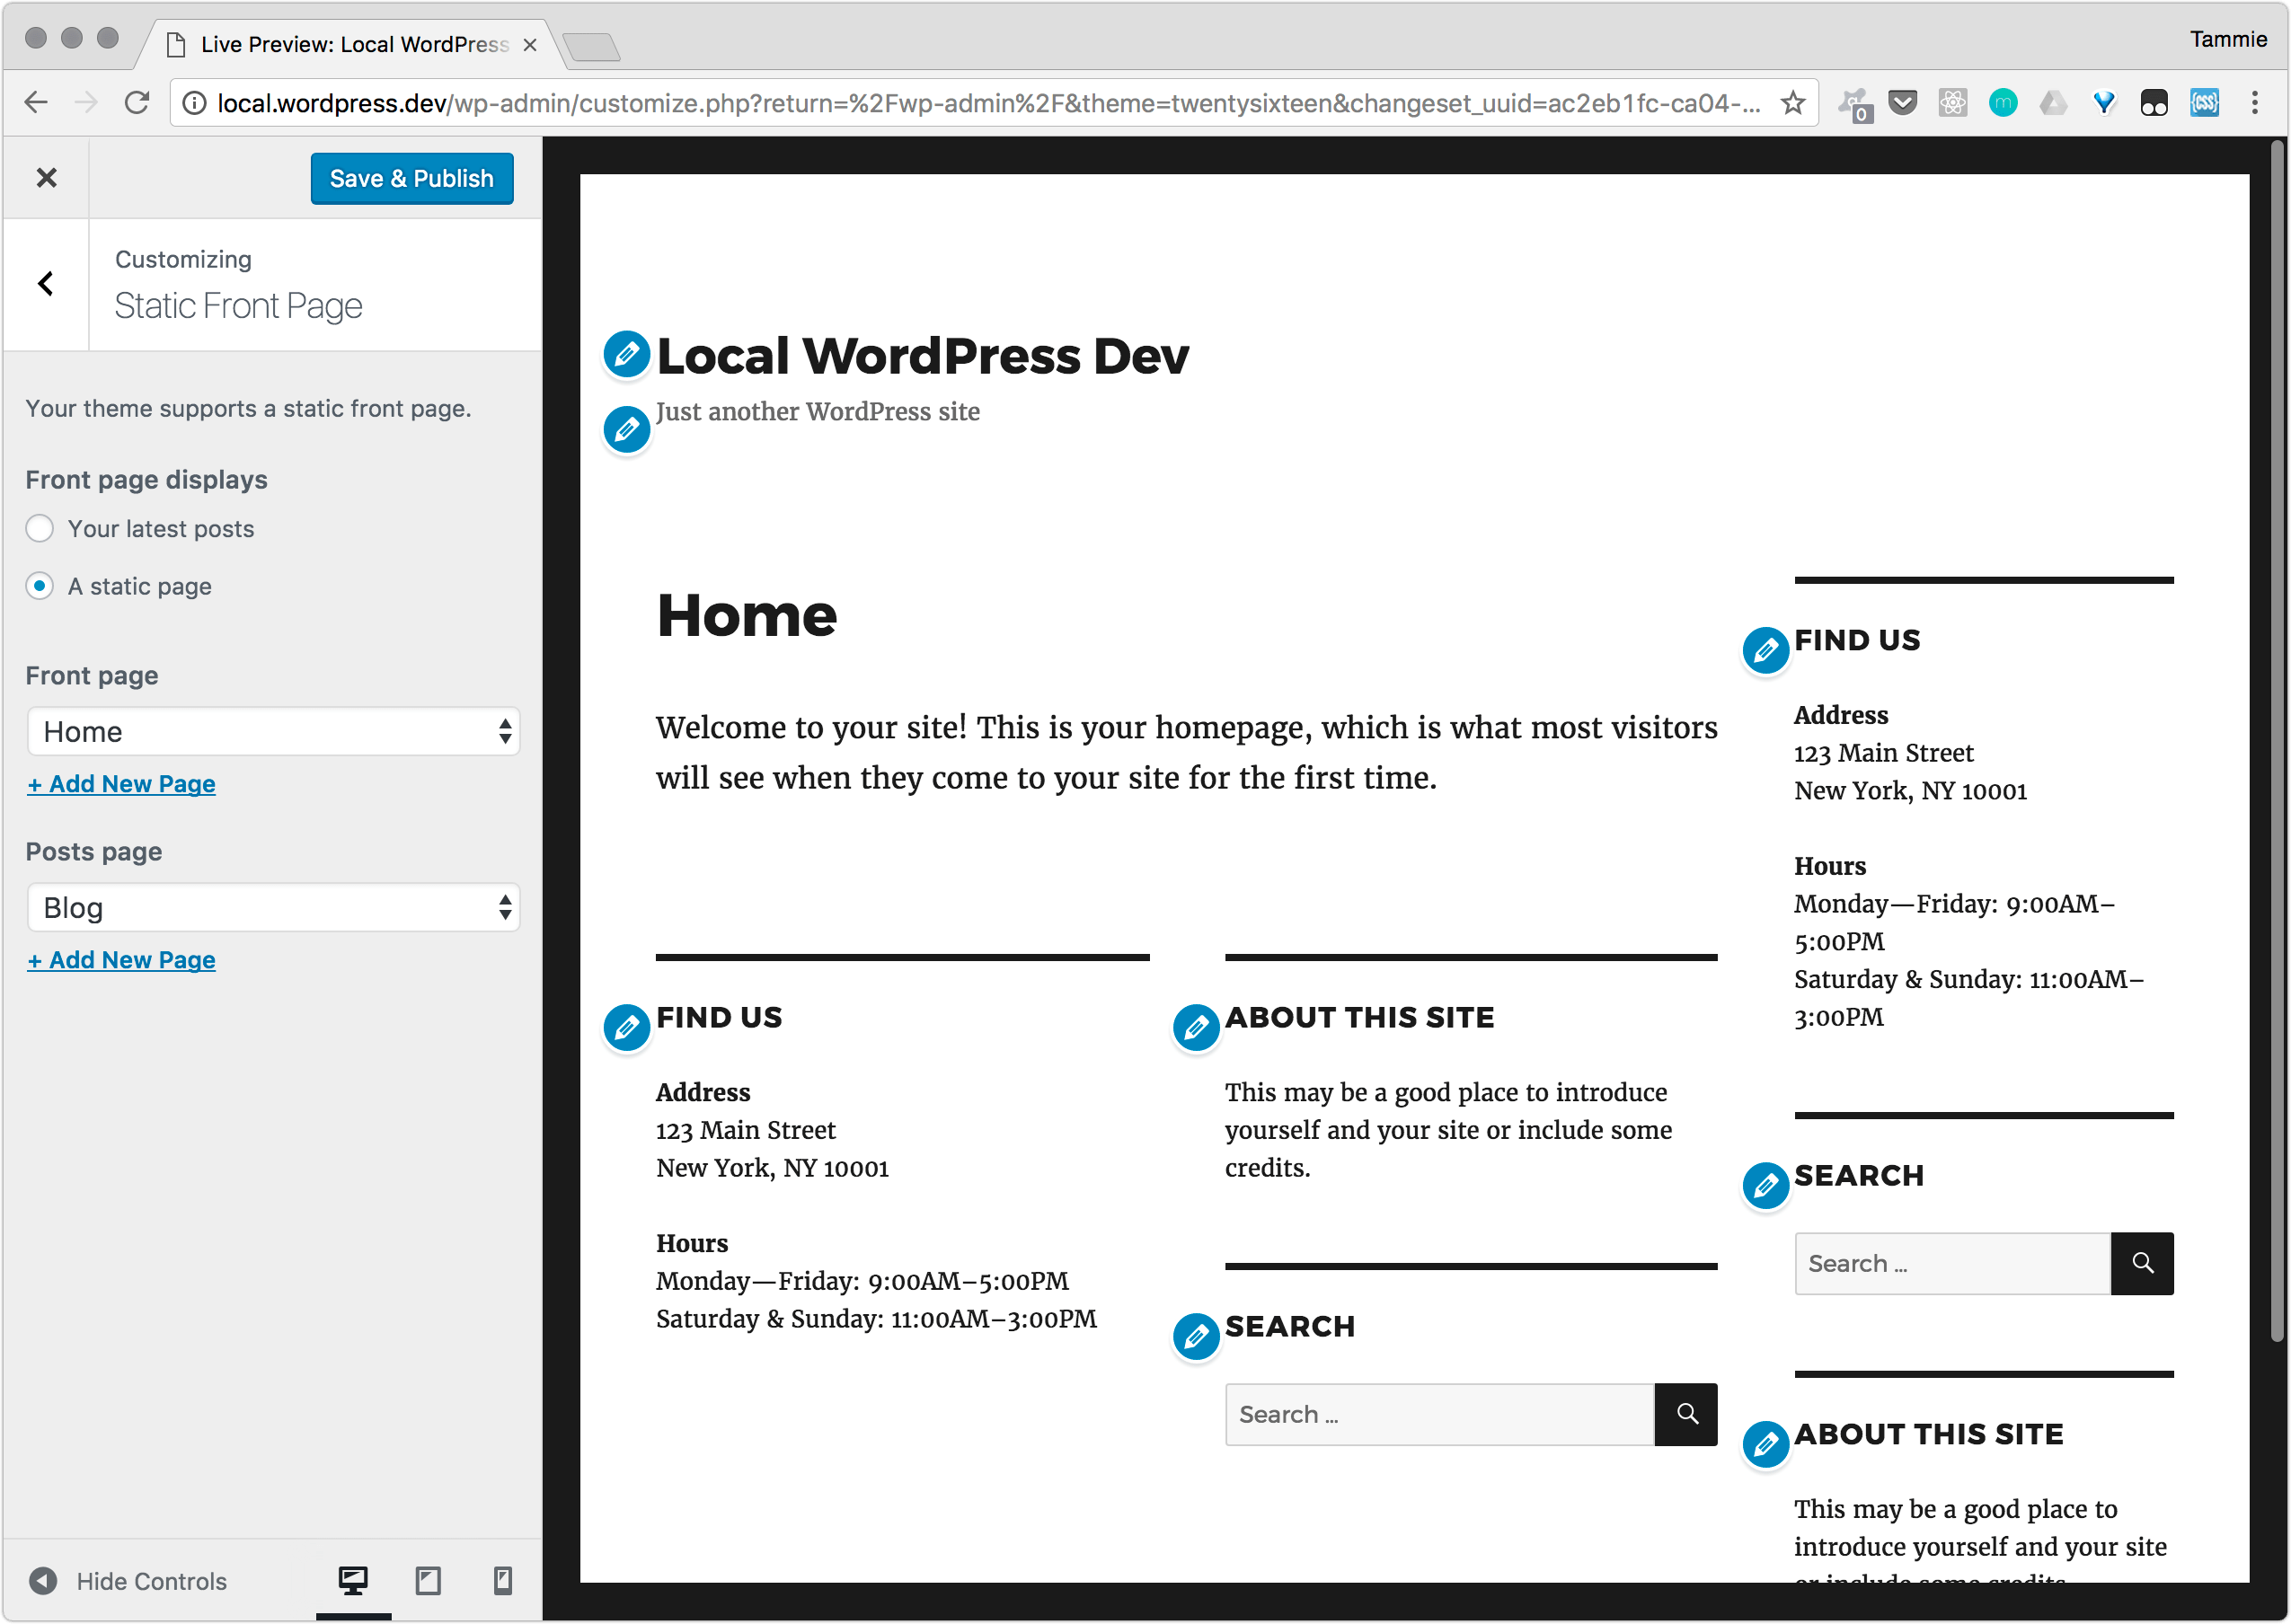Switch the preview to tablet view
Image resolution: width=2291 pixels, height=1624 pixels.
point(428,1581)
